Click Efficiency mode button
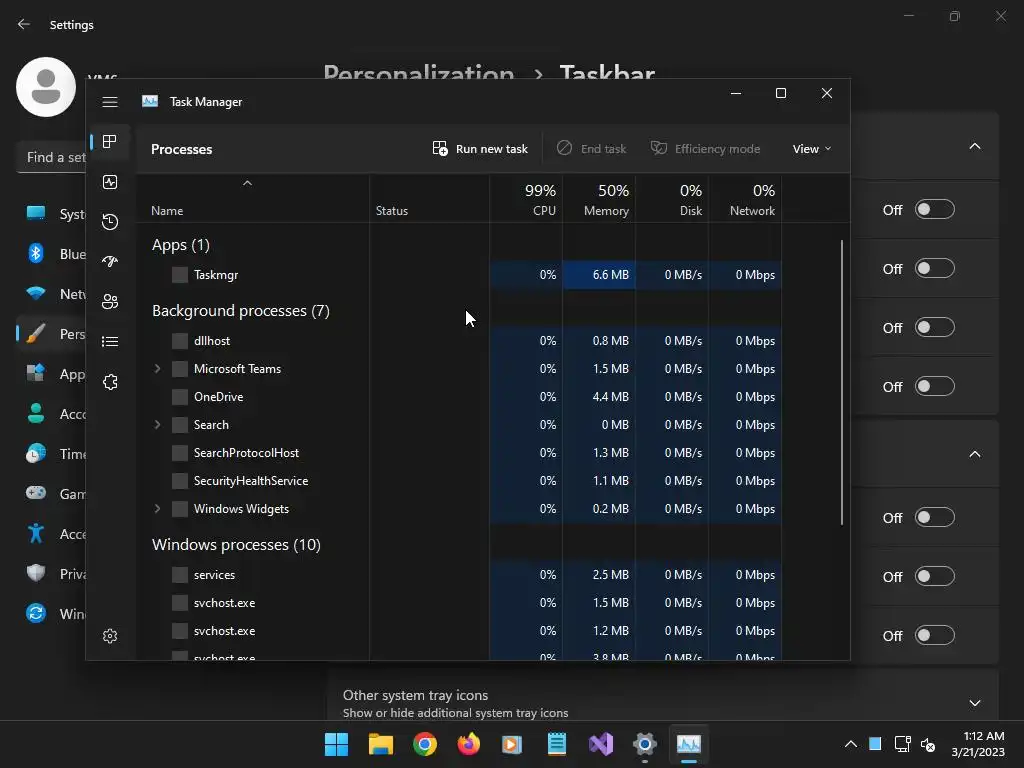This screenshot has height=768, width=1024. (x=705, y=149)
